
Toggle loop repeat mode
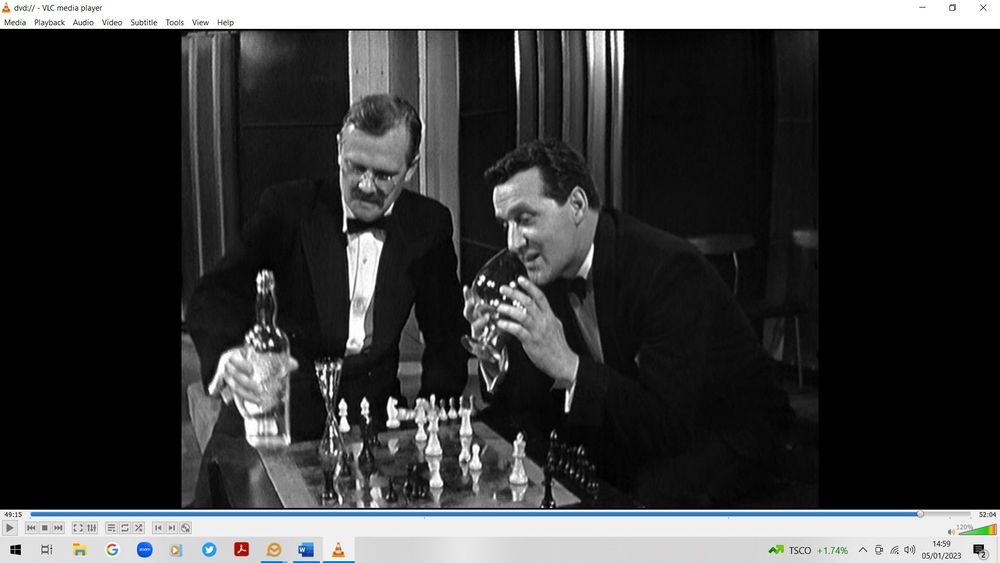(x=125, y=528)
